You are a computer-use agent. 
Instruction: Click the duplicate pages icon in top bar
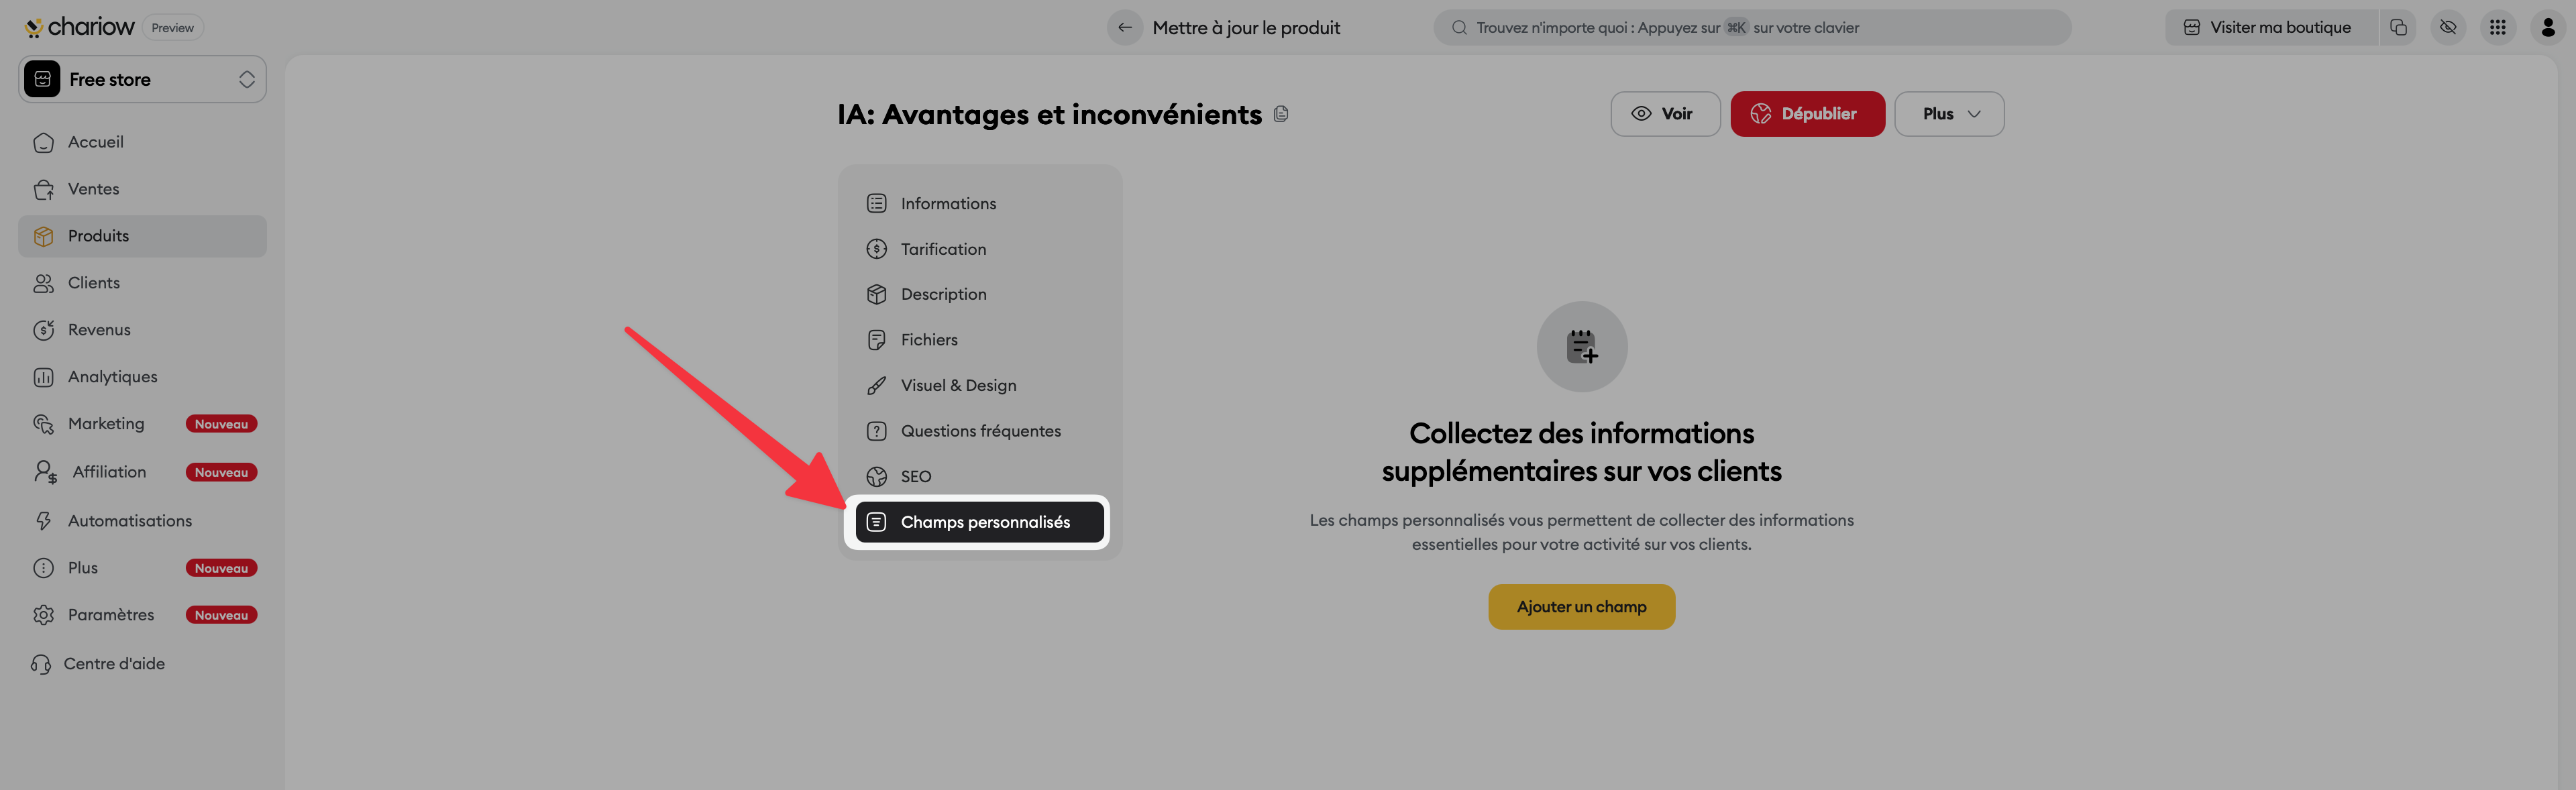2398,28
